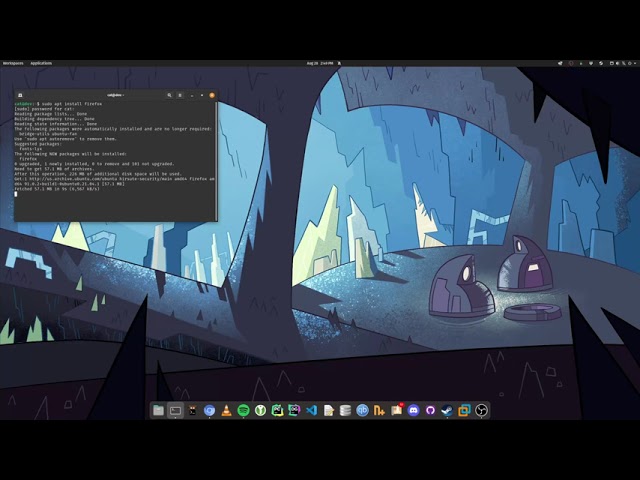Viewport: 640px width, 480px height.
Task: Open Workspaces overview in top panel
Action: [13, 63]
